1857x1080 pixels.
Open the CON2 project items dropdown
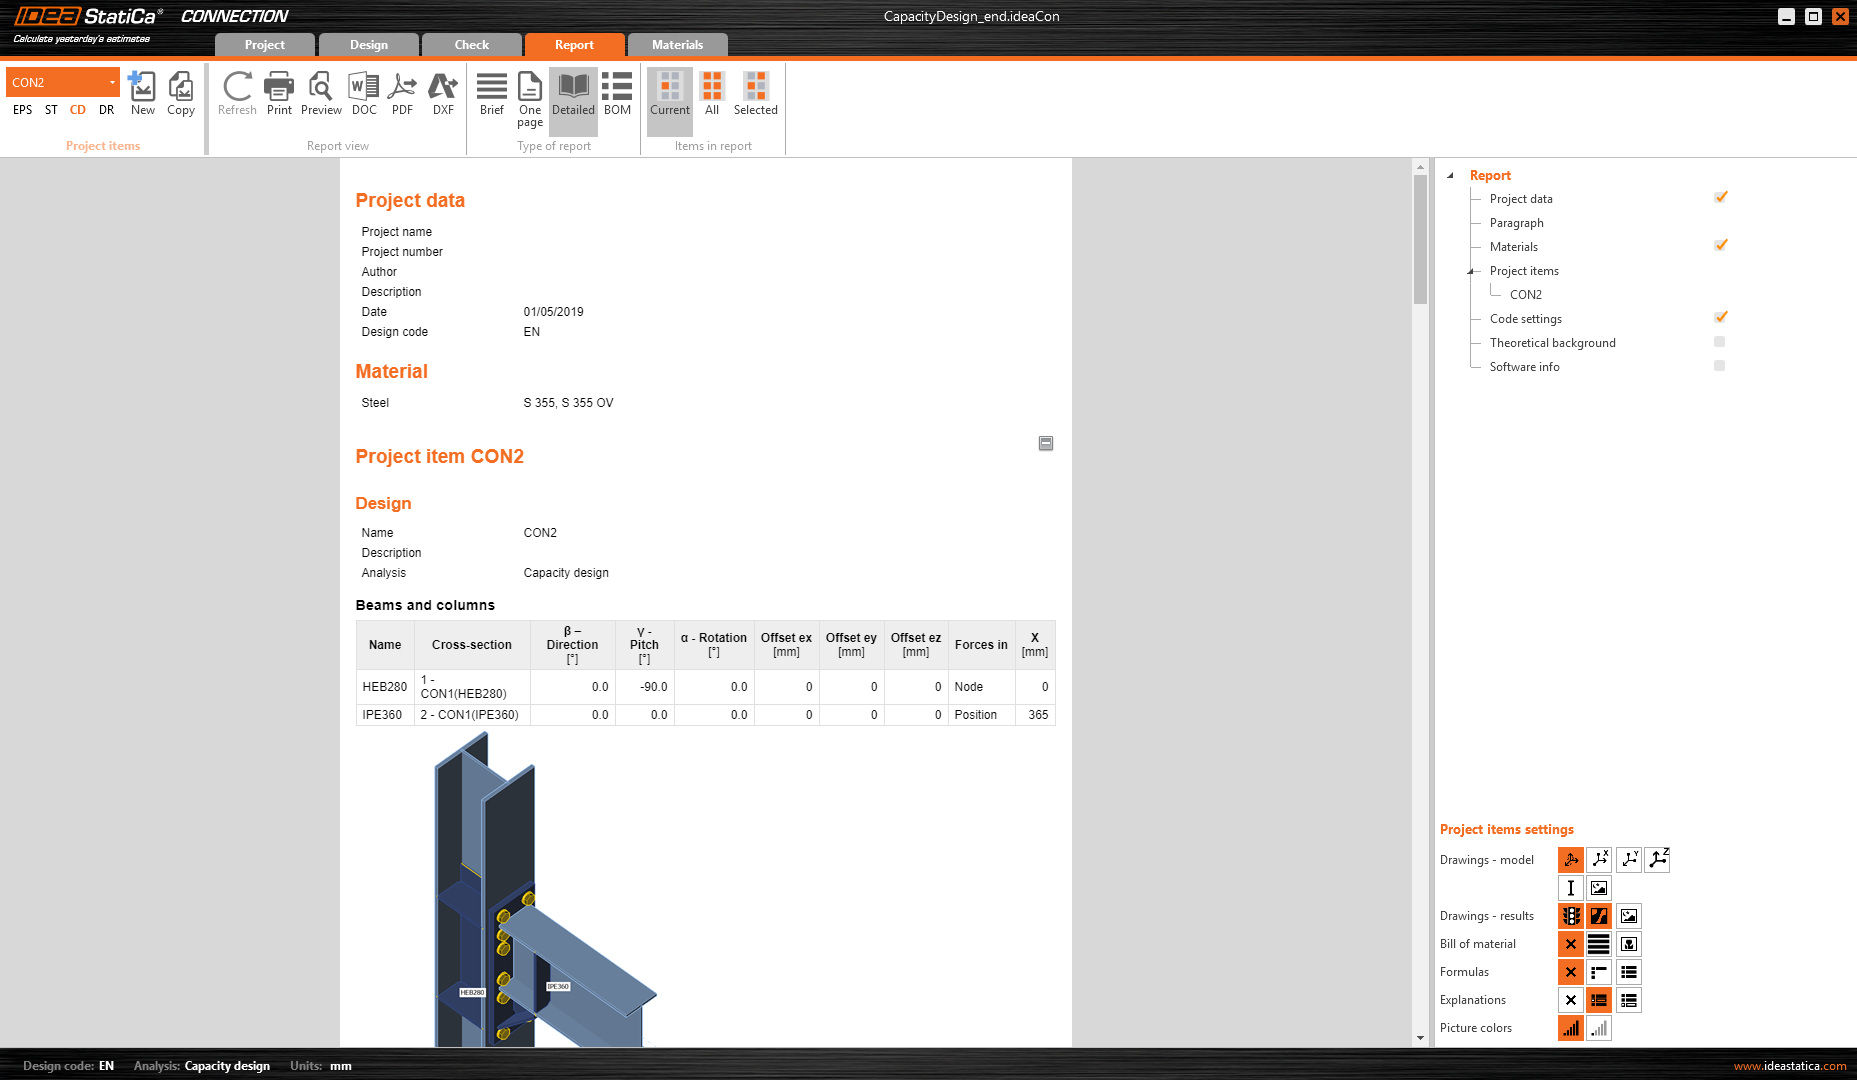click(x=111, y=81)
